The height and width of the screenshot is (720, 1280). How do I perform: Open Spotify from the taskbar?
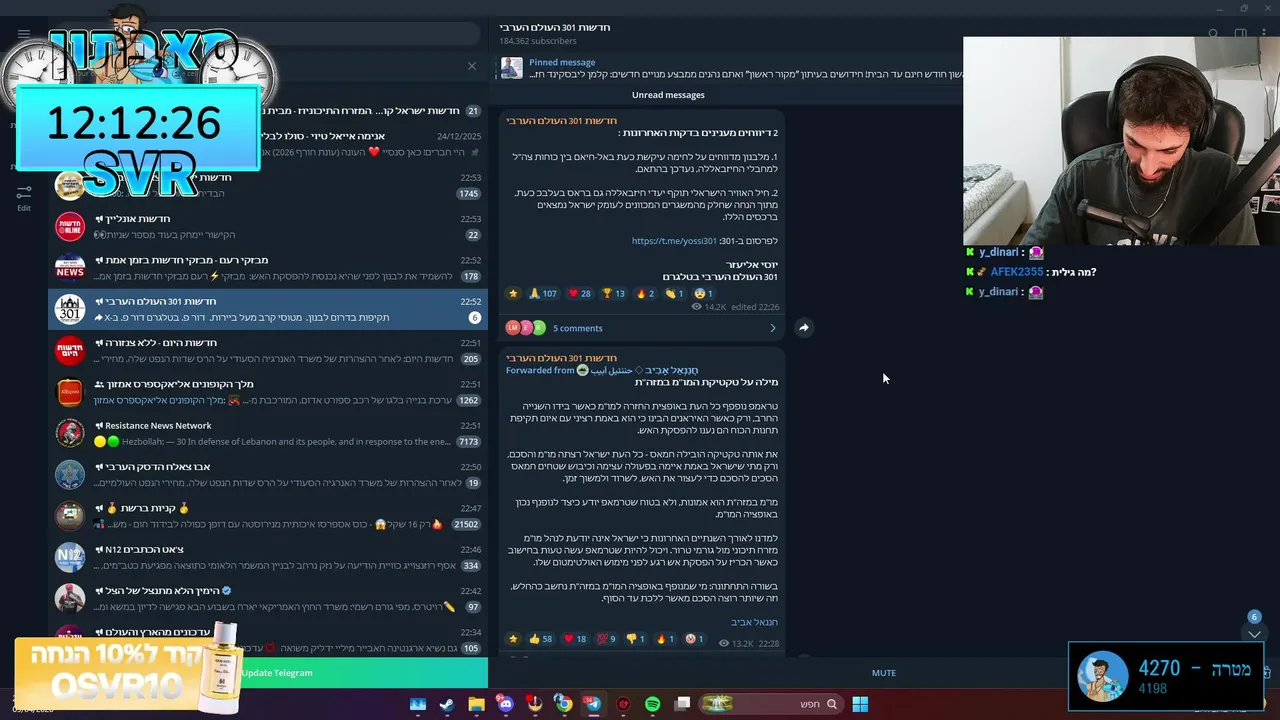pos(652,704)
